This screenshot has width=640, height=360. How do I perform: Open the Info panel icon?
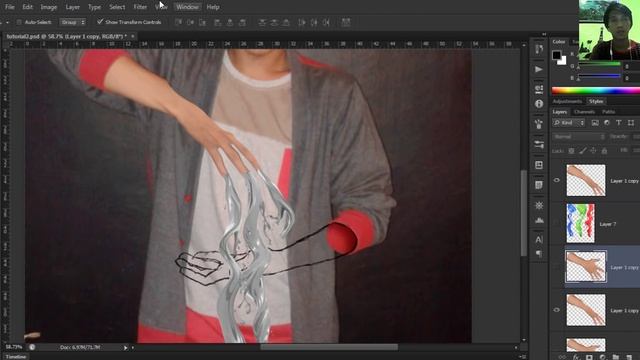[x=539, y=104]
